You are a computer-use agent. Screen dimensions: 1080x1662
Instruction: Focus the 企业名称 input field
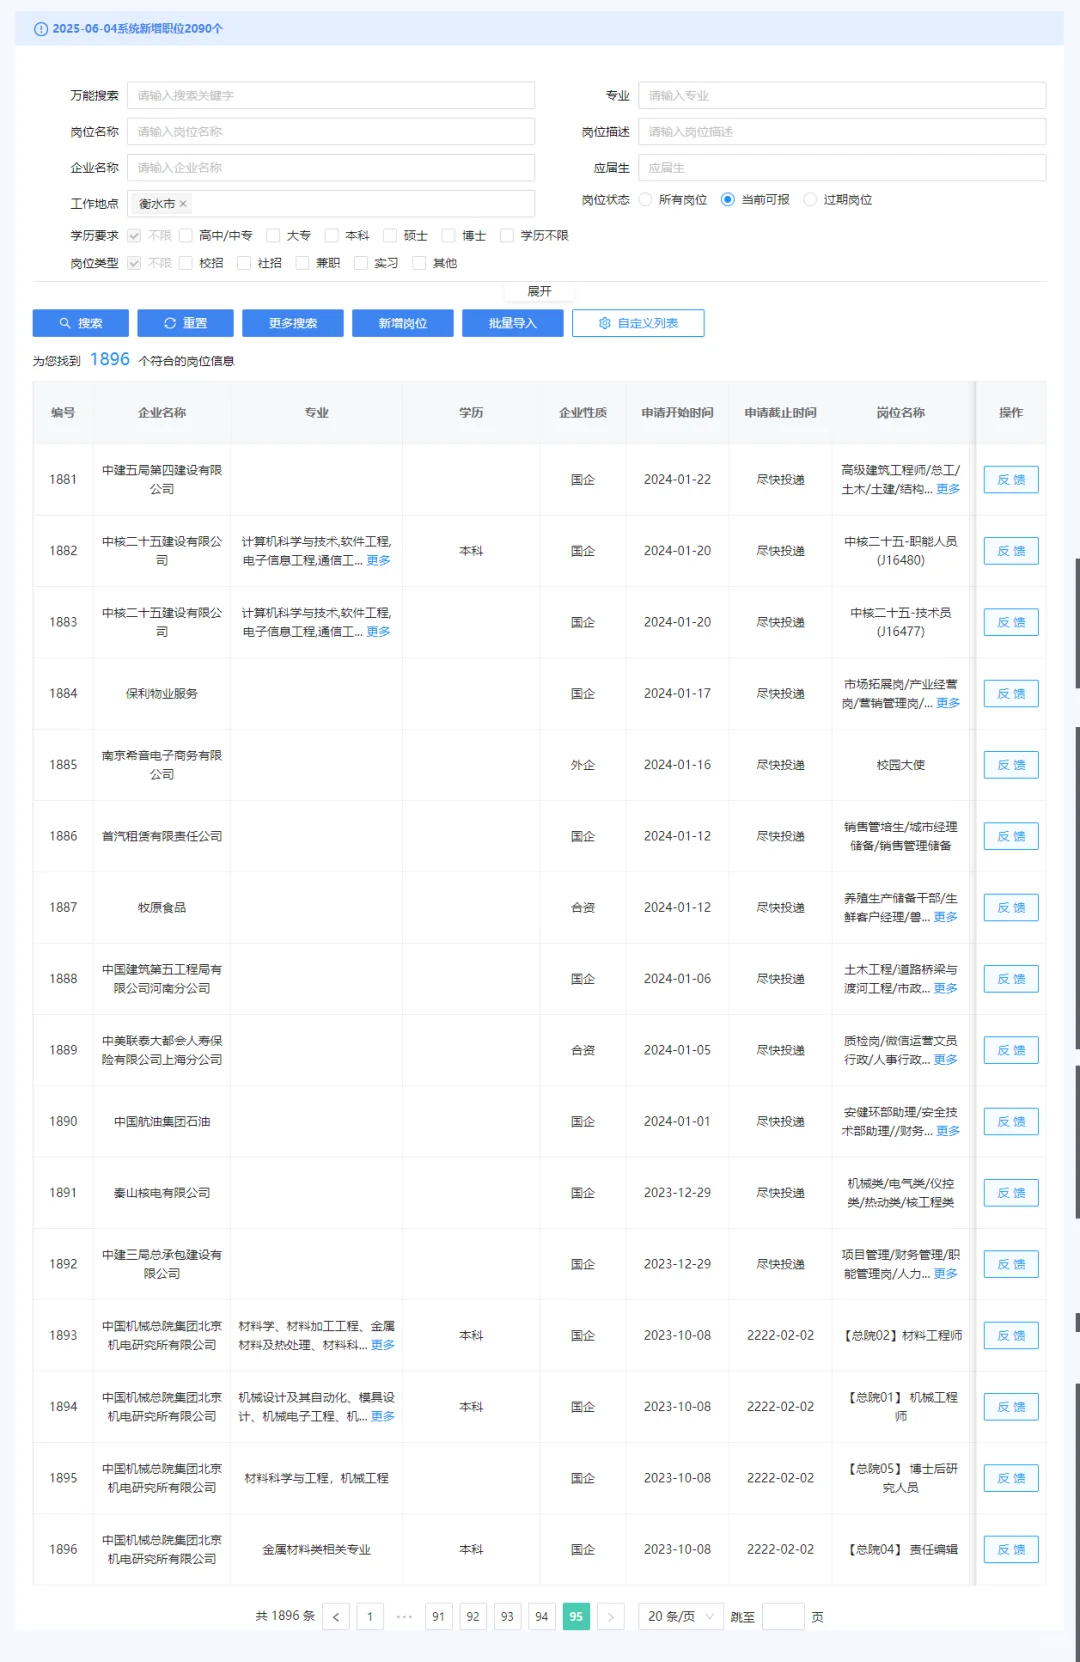click(x=331, y=167)
